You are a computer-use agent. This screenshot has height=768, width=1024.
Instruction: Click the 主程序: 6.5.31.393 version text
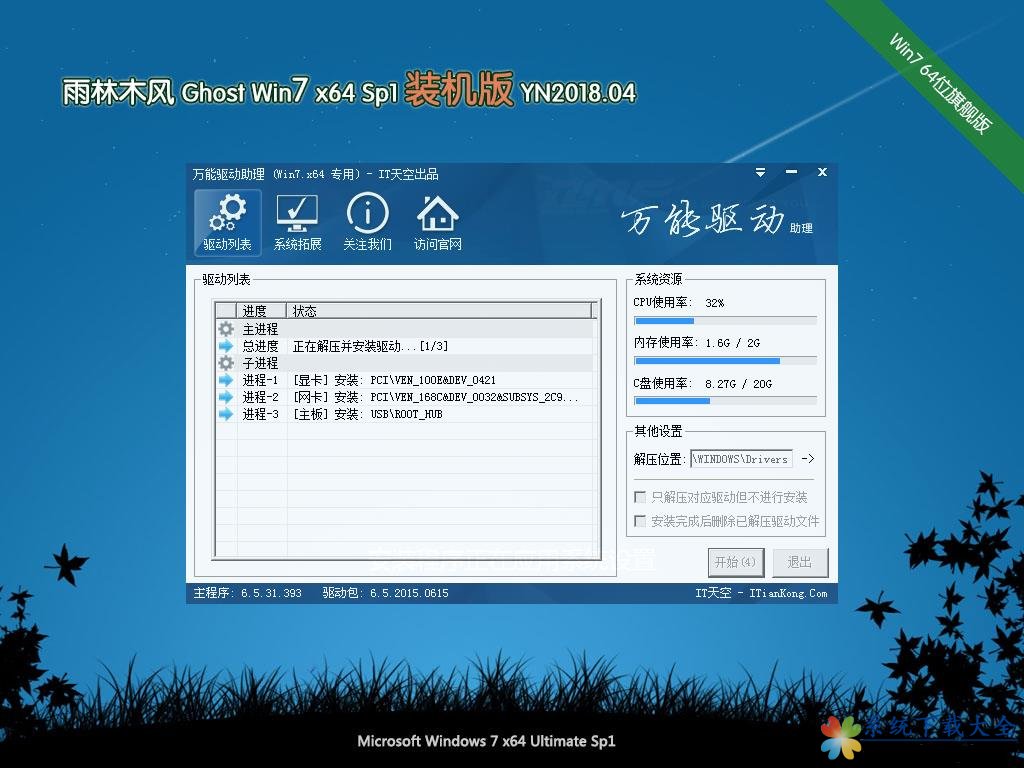[248, 593]
